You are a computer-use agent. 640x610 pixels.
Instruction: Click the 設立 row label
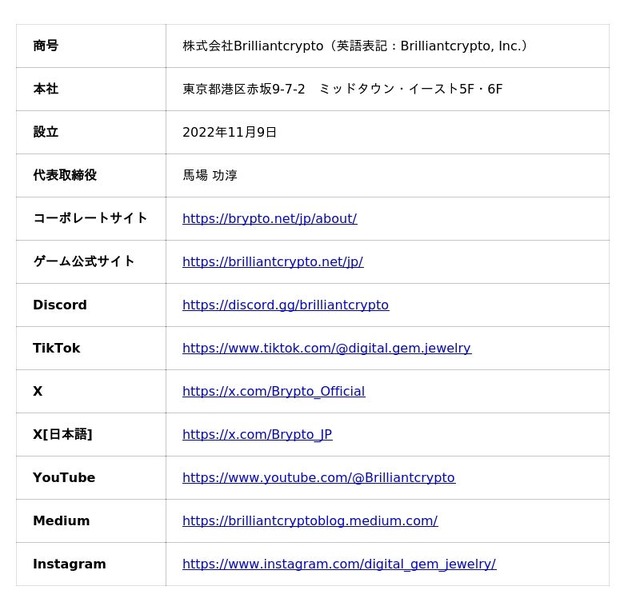pyautogui.click(x=46, y=132)
